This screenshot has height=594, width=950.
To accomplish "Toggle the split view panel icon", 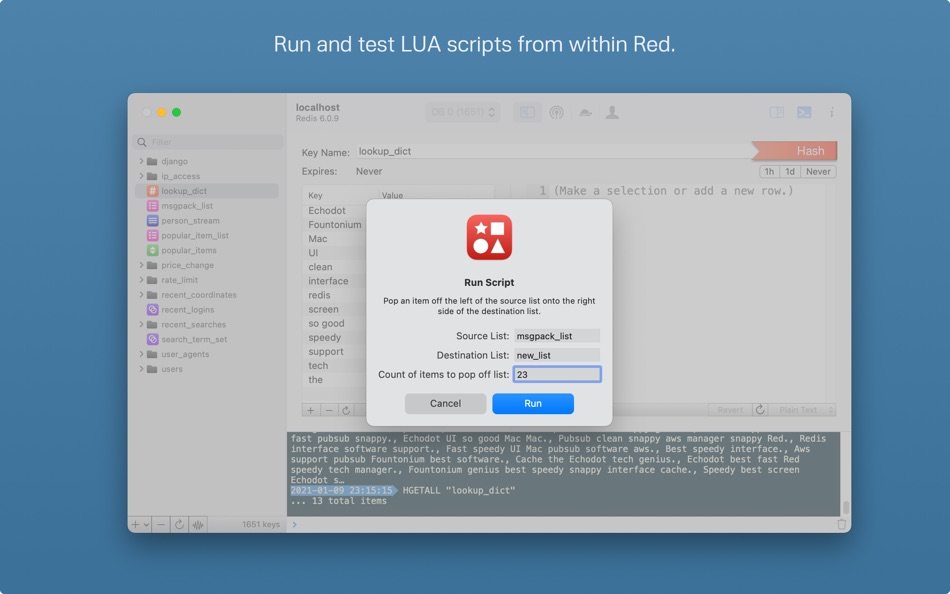I will 777,112.
